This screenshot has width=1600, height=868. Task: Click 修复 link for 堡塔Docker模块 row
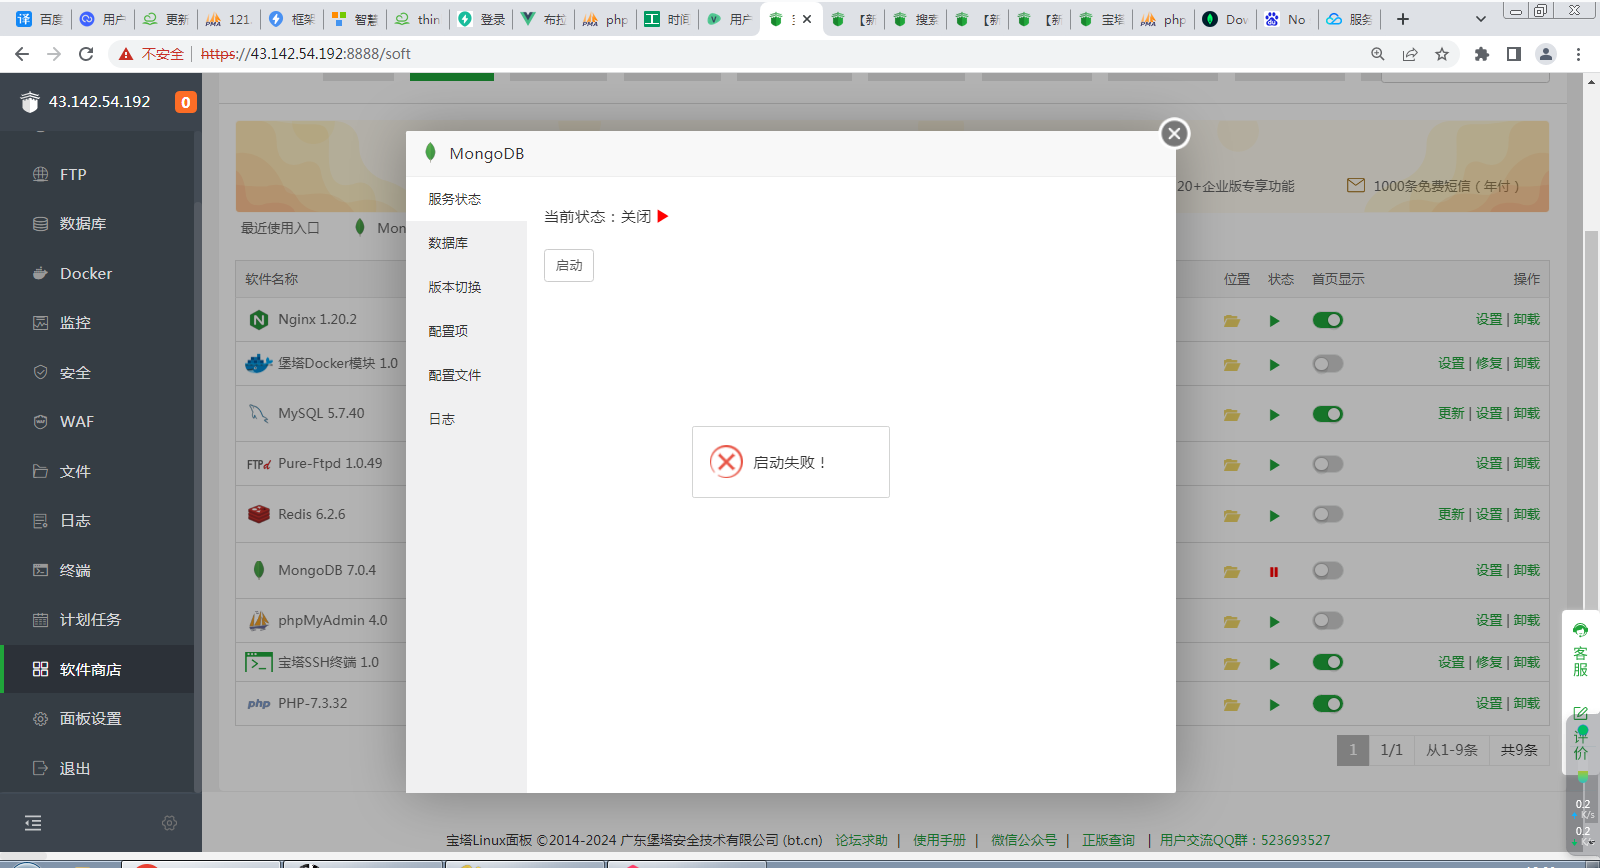point(1489,363)
